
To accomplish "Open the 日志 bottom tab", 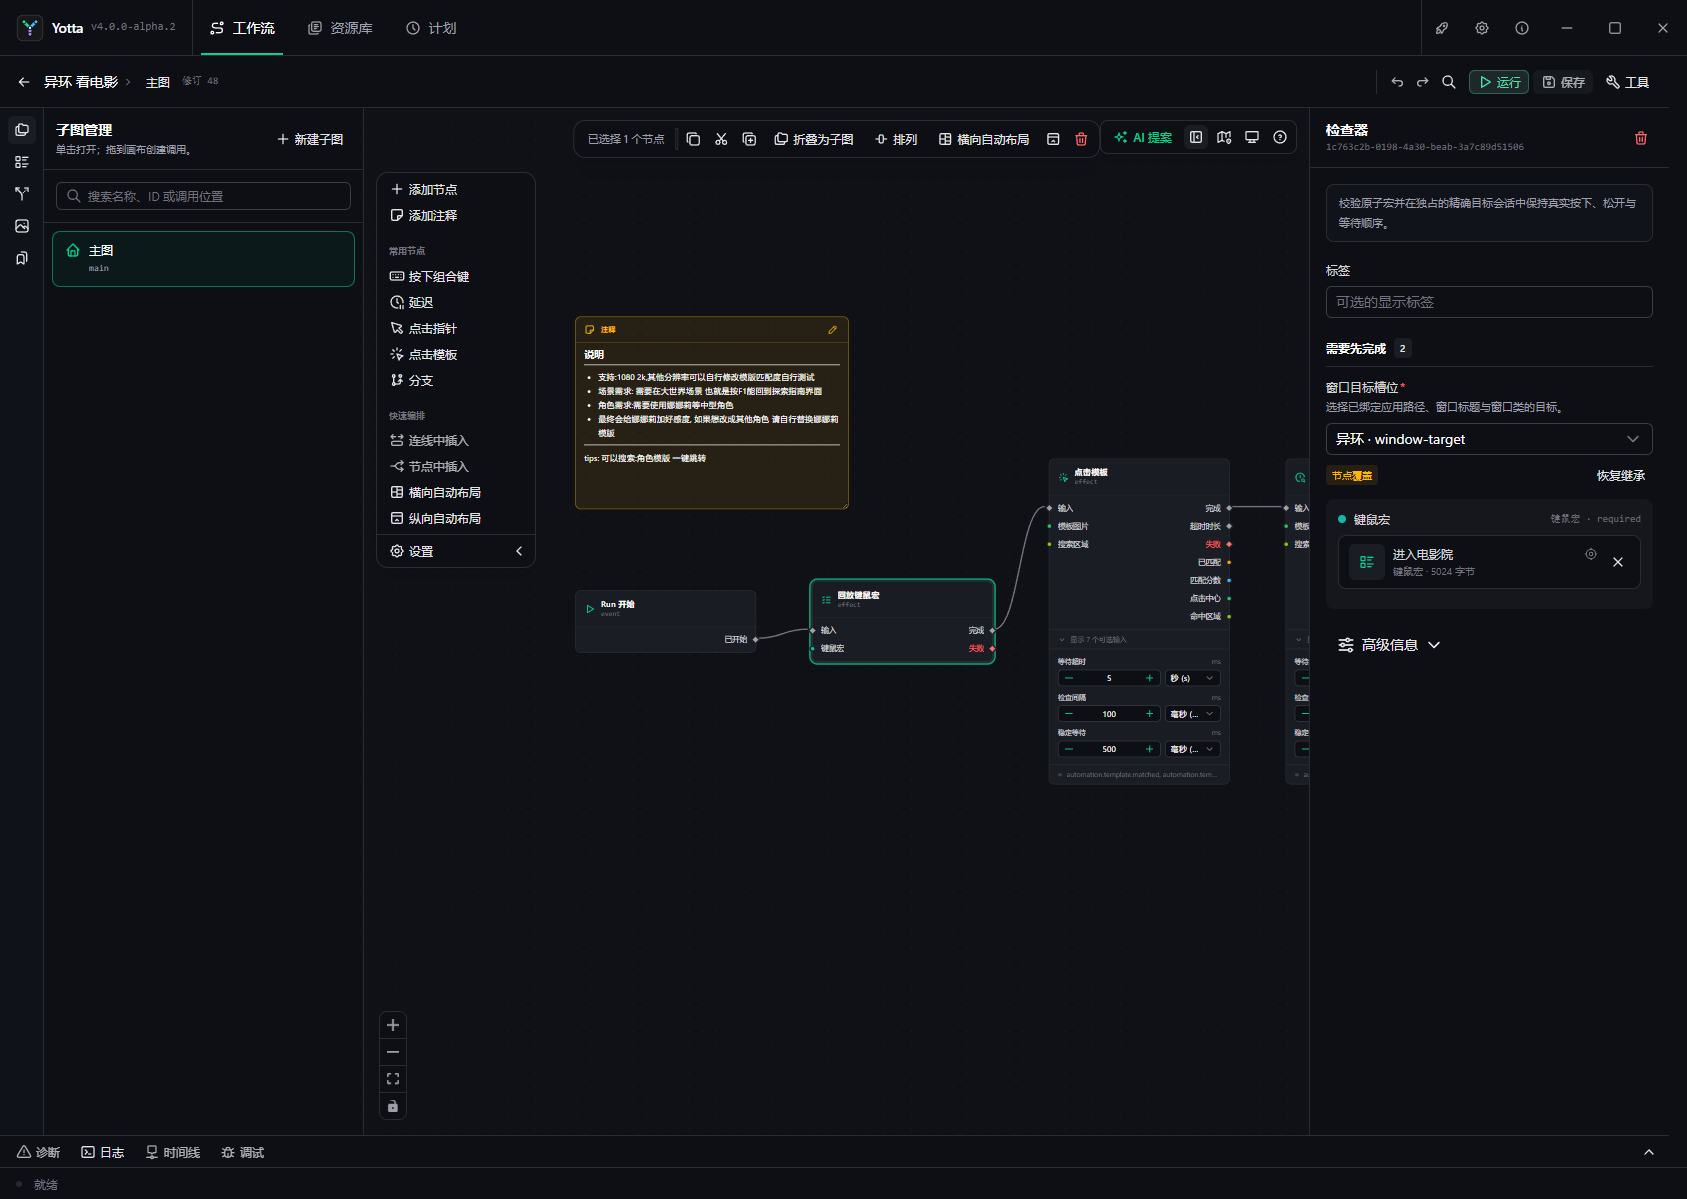I will point(103,1152).
